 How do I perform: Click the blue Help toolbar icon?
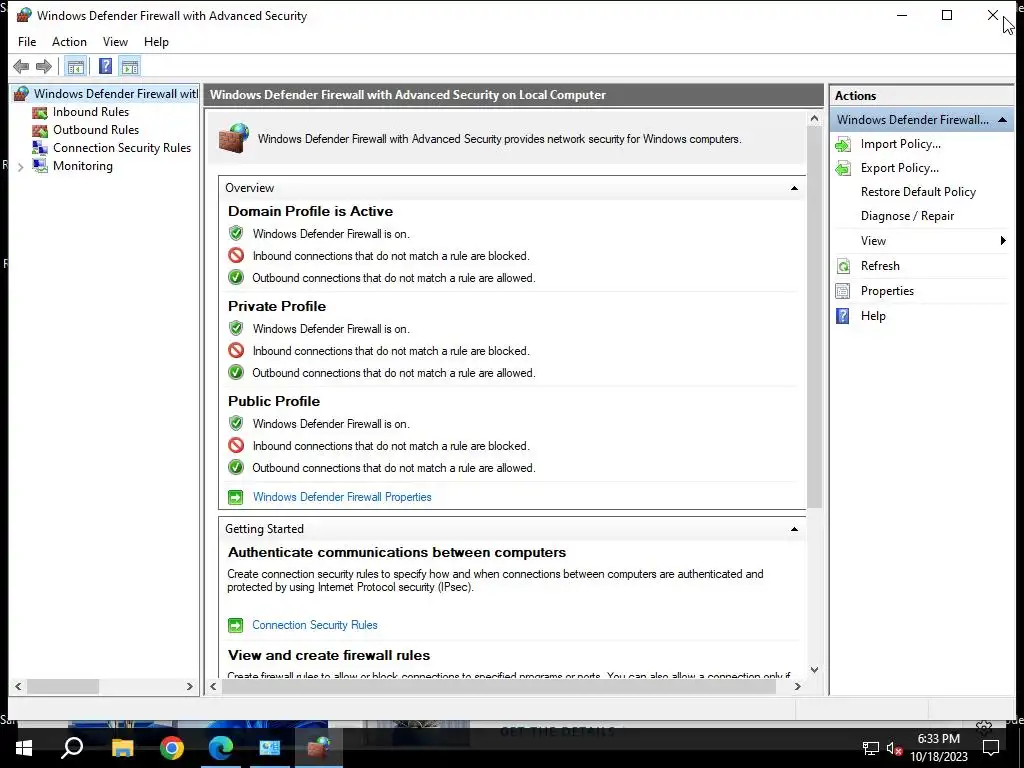105,66
